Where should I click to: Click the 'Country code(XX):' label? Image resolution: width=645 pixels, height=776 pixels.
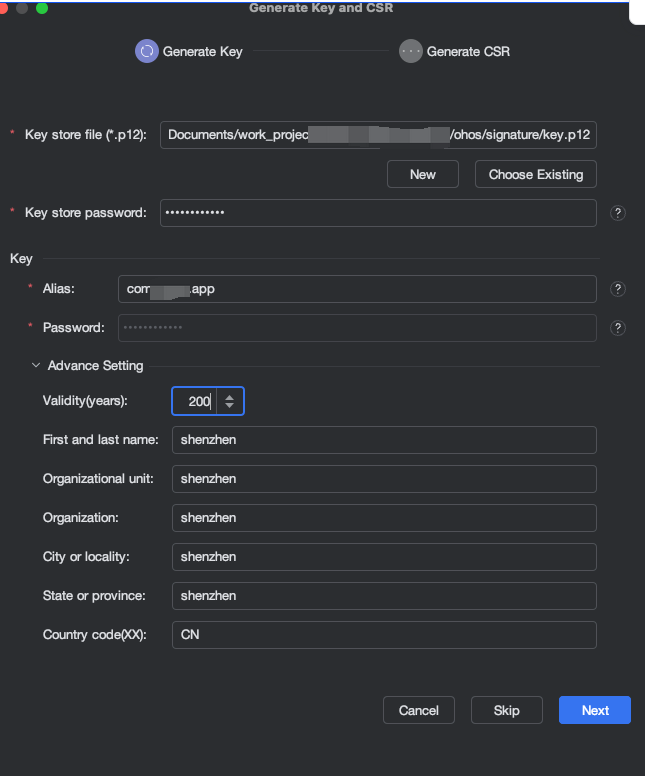95,635
